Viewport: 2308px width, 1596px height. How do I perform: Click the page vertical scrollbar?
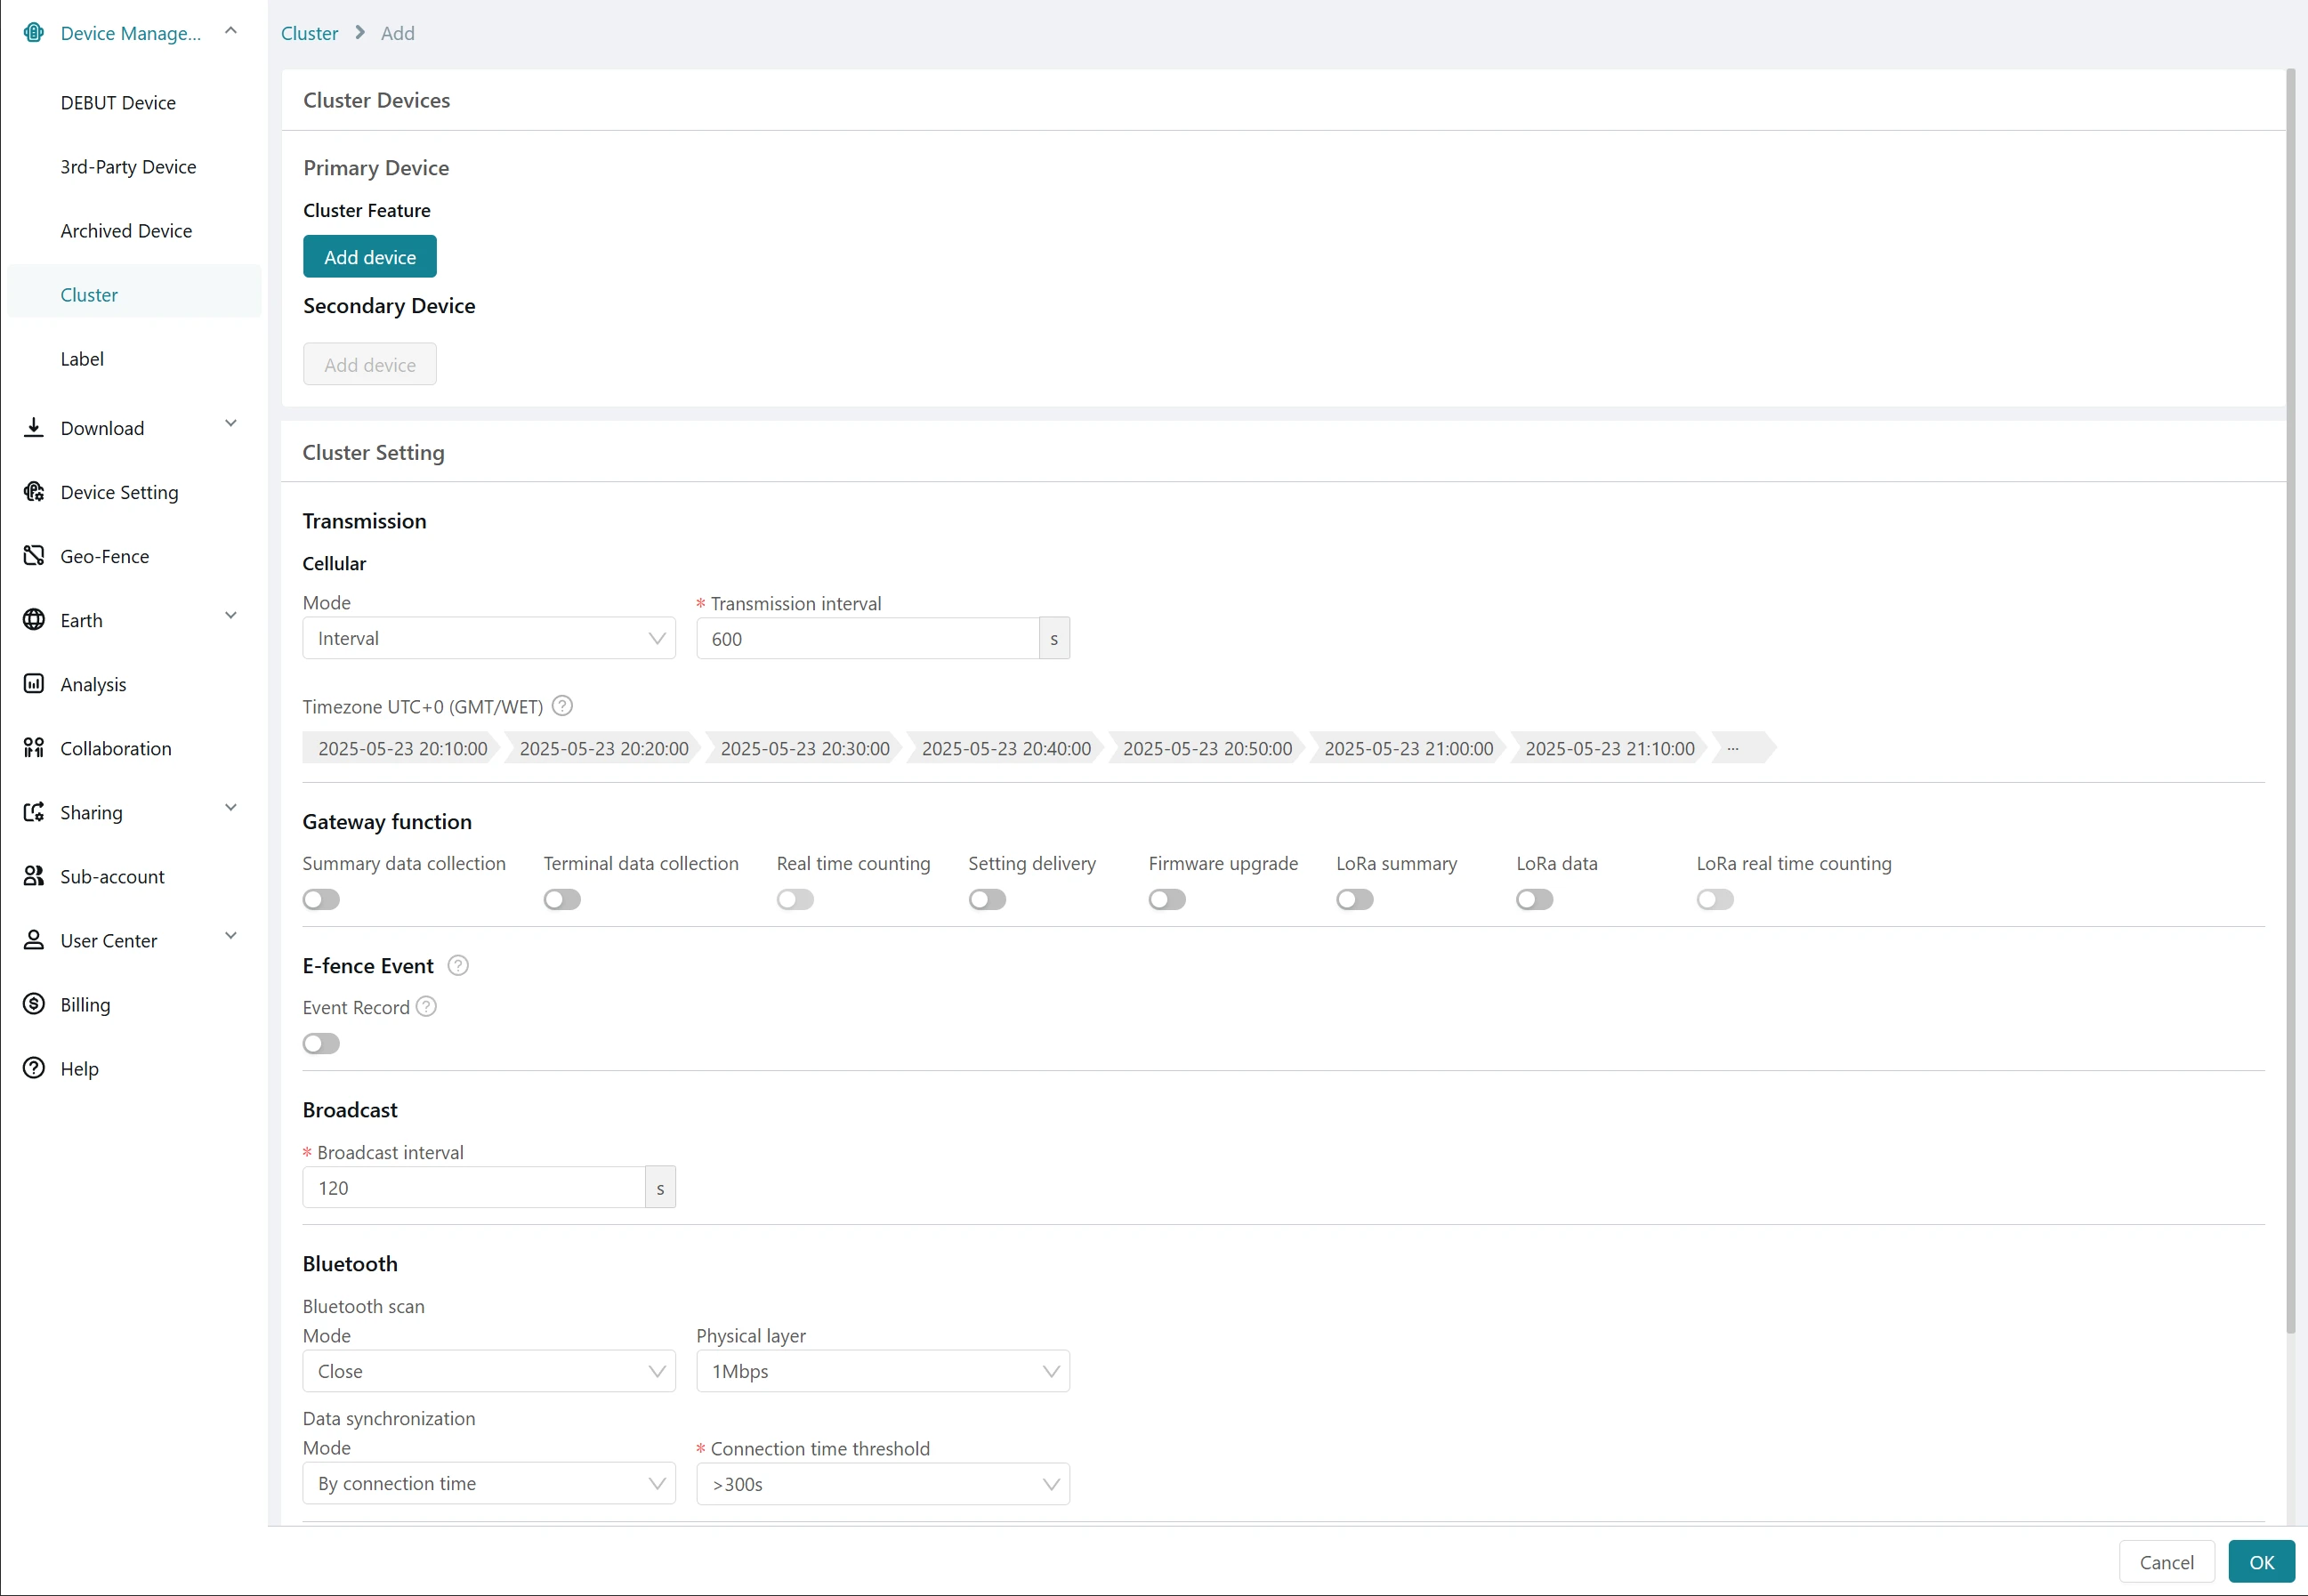coord(2290,700)
